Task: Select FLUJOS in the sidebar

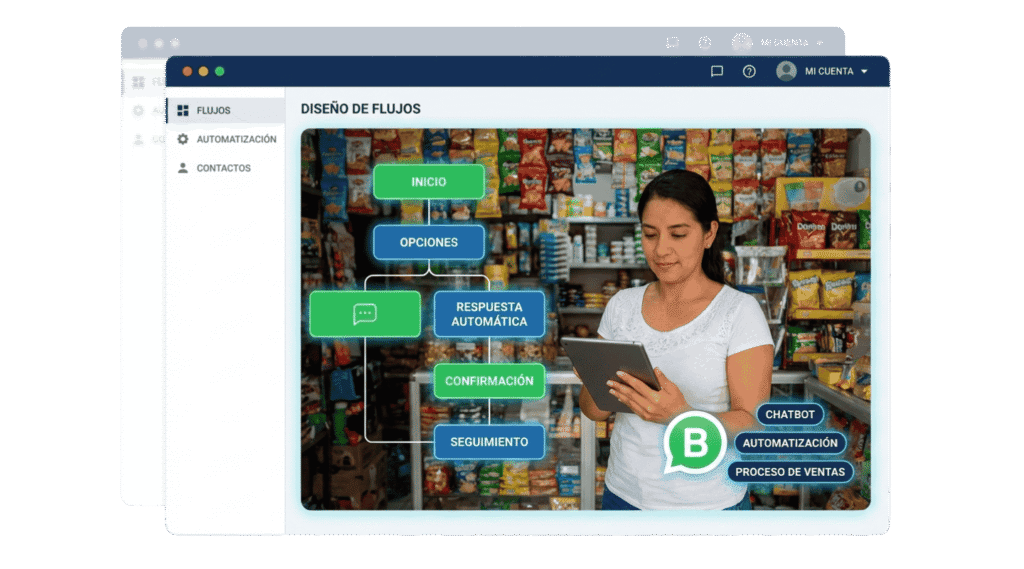Action: (226, 110)
